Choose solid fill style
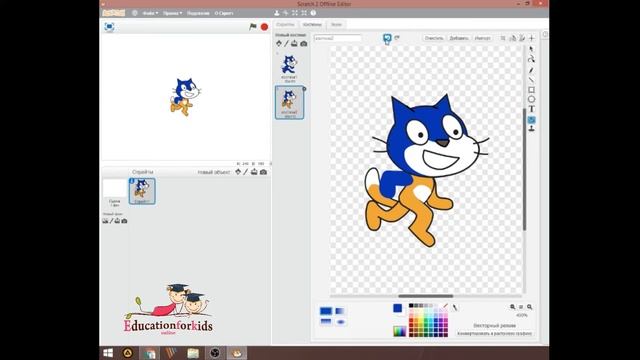 click(x=326, y=311)
